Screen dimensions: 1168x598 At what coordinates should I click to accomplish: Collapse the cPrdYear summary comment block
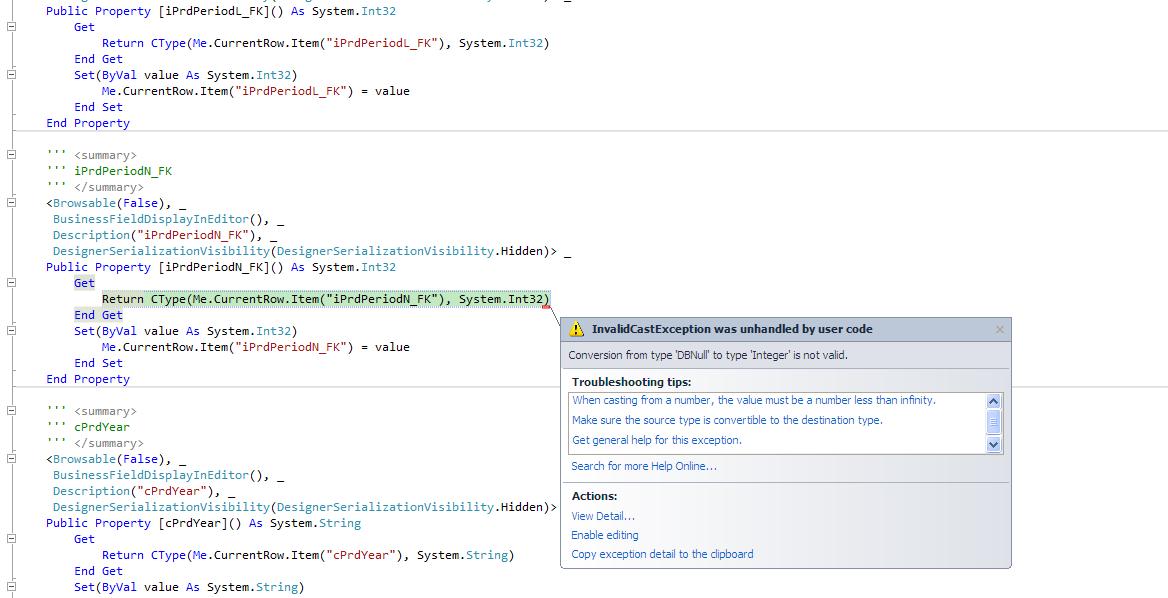(12, 411)
